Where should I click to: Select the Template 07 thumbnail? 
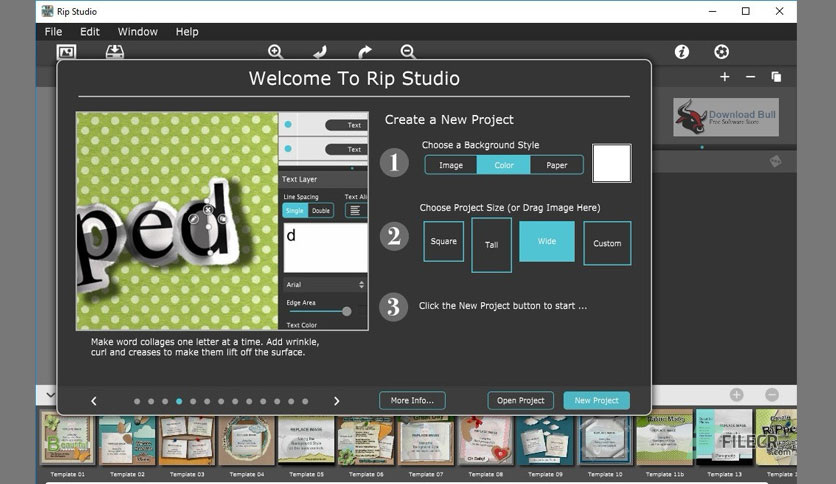click(425, 439)
